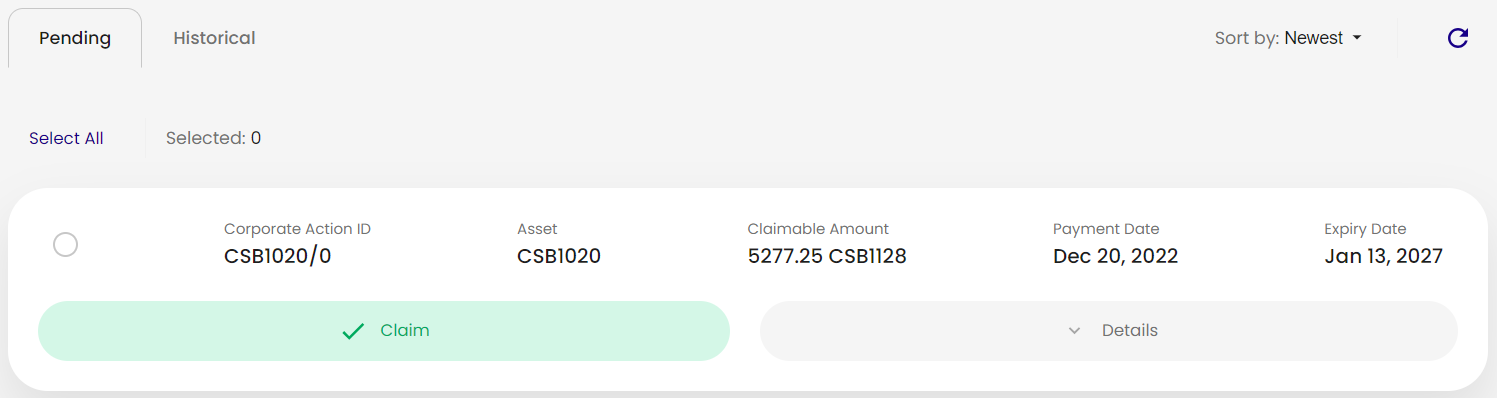Image resolution: width=1497 pixels, height=398 pixels.
Task: Click the Sort by label
Action: tap(1246, 38)
